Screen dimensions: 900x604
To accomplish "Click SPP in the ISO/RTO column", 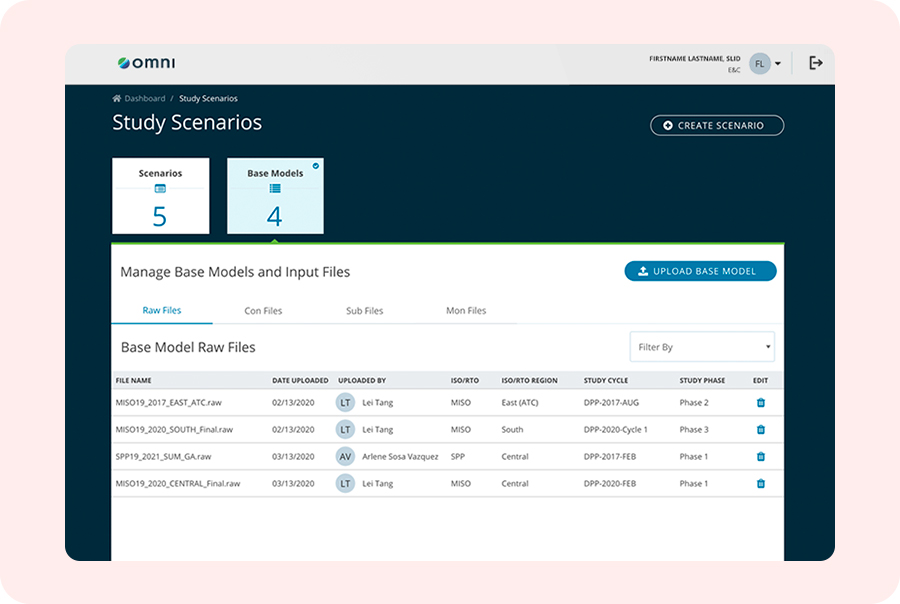I will click(x=457, y=456).
